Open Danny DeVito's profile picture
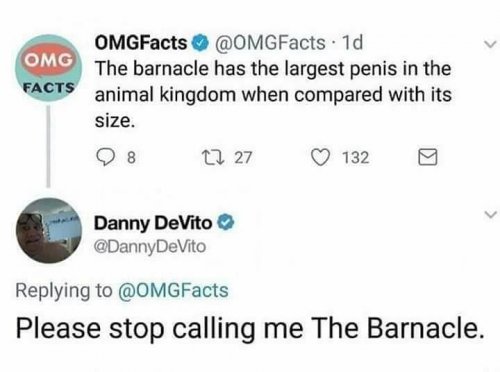 point(49,230)
